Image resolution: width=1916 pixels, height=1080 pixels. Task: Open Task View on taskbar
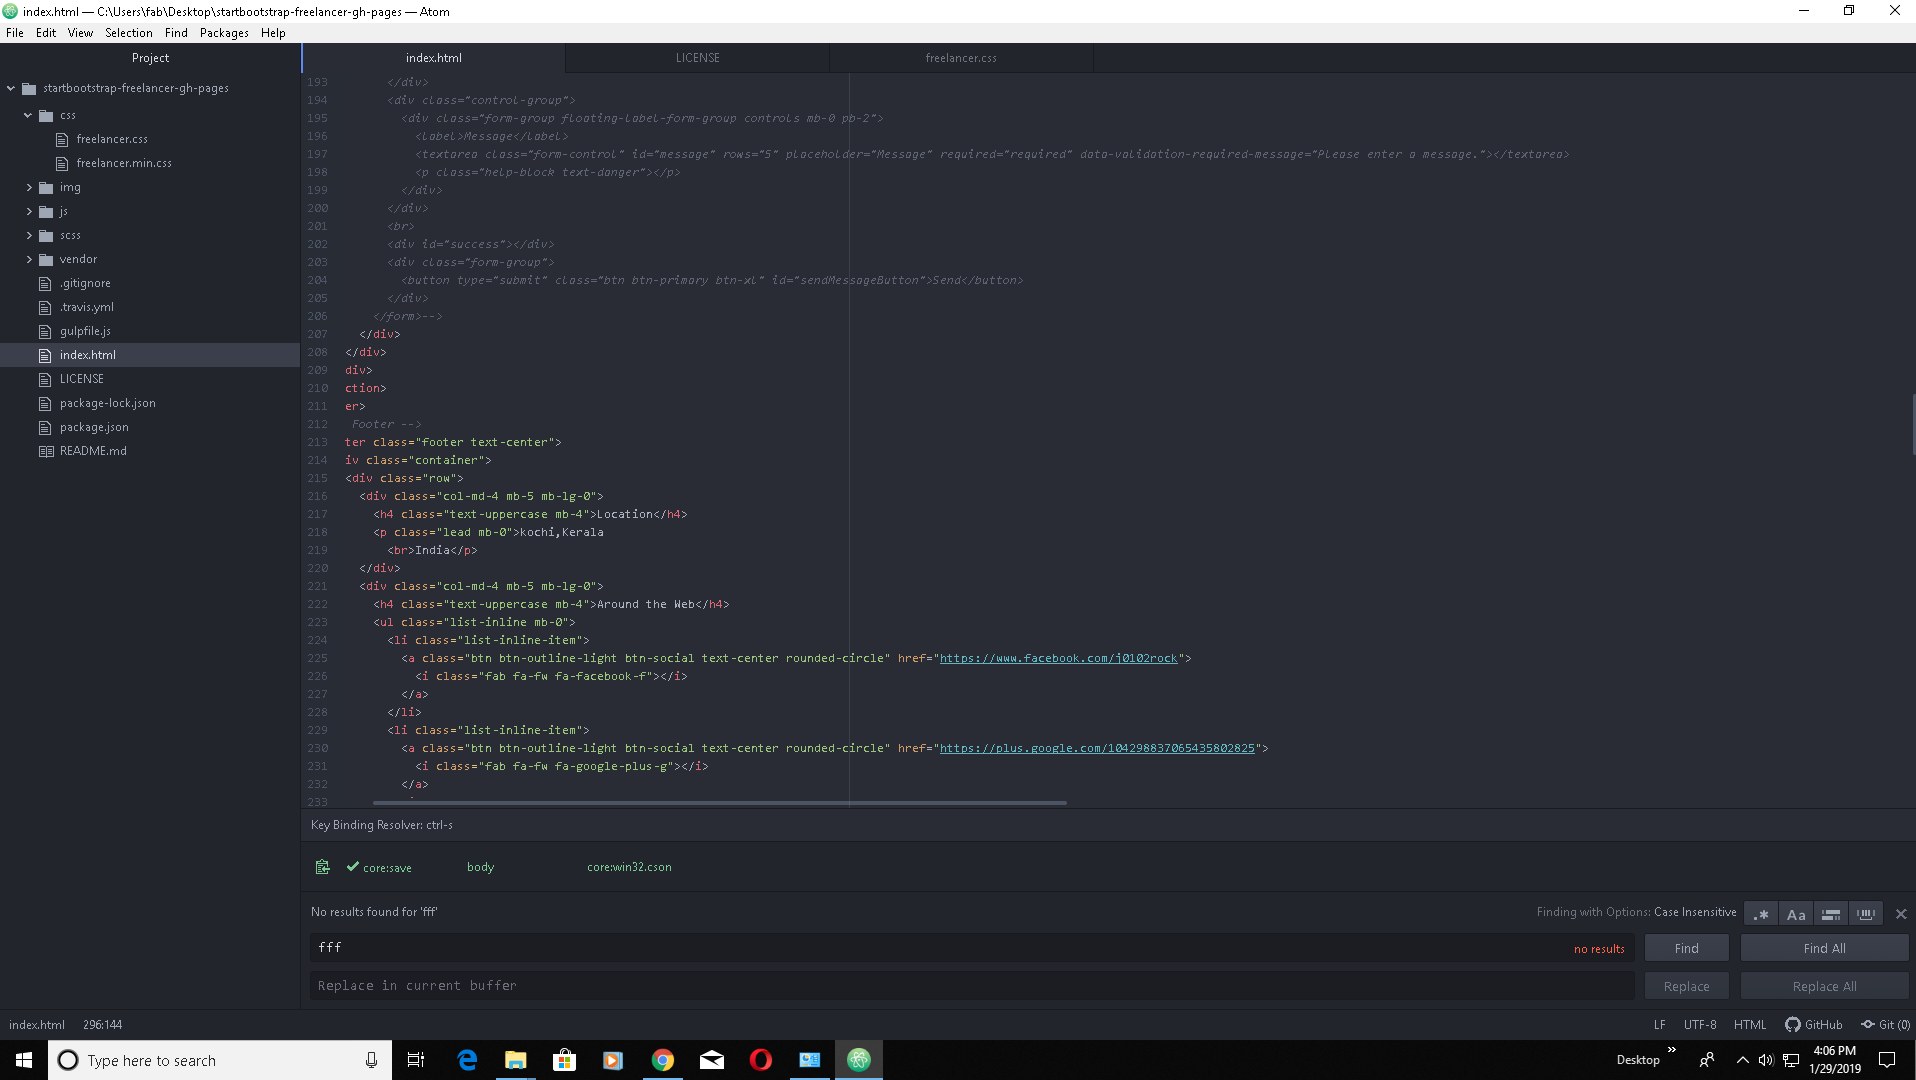(x=416, y=1060)
